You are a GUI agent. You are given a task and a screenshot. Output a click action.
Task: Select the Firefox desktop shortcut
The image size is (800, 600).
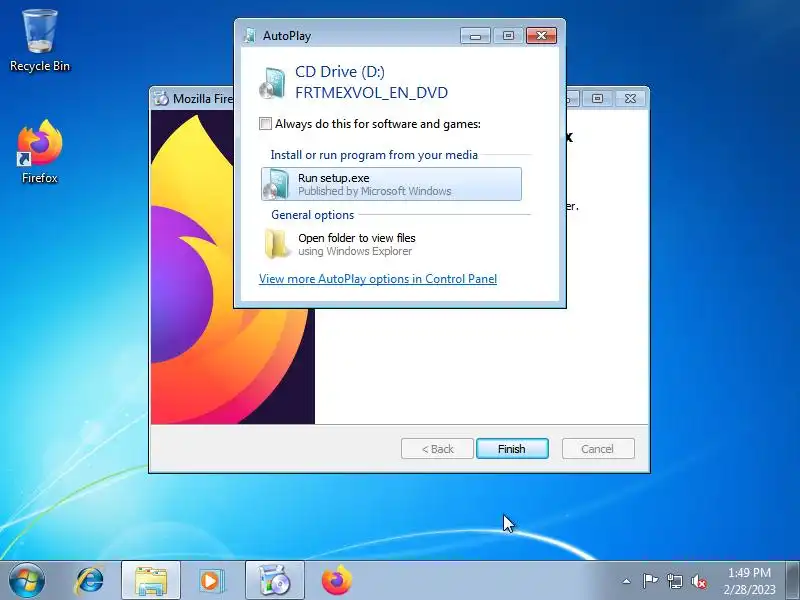(40, 152)
